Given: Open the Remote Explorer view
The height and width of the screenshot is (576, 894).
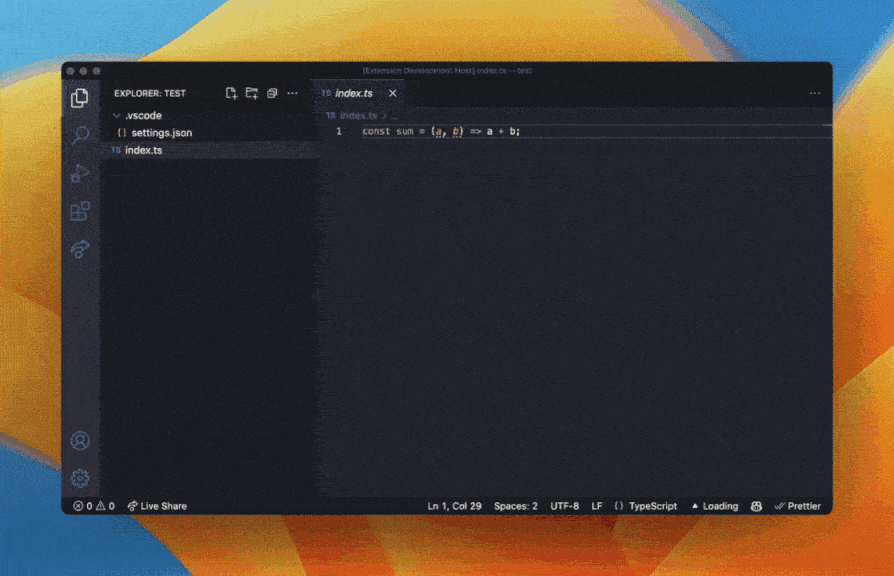Looking at the screenshot, I should tap(80, 249).
